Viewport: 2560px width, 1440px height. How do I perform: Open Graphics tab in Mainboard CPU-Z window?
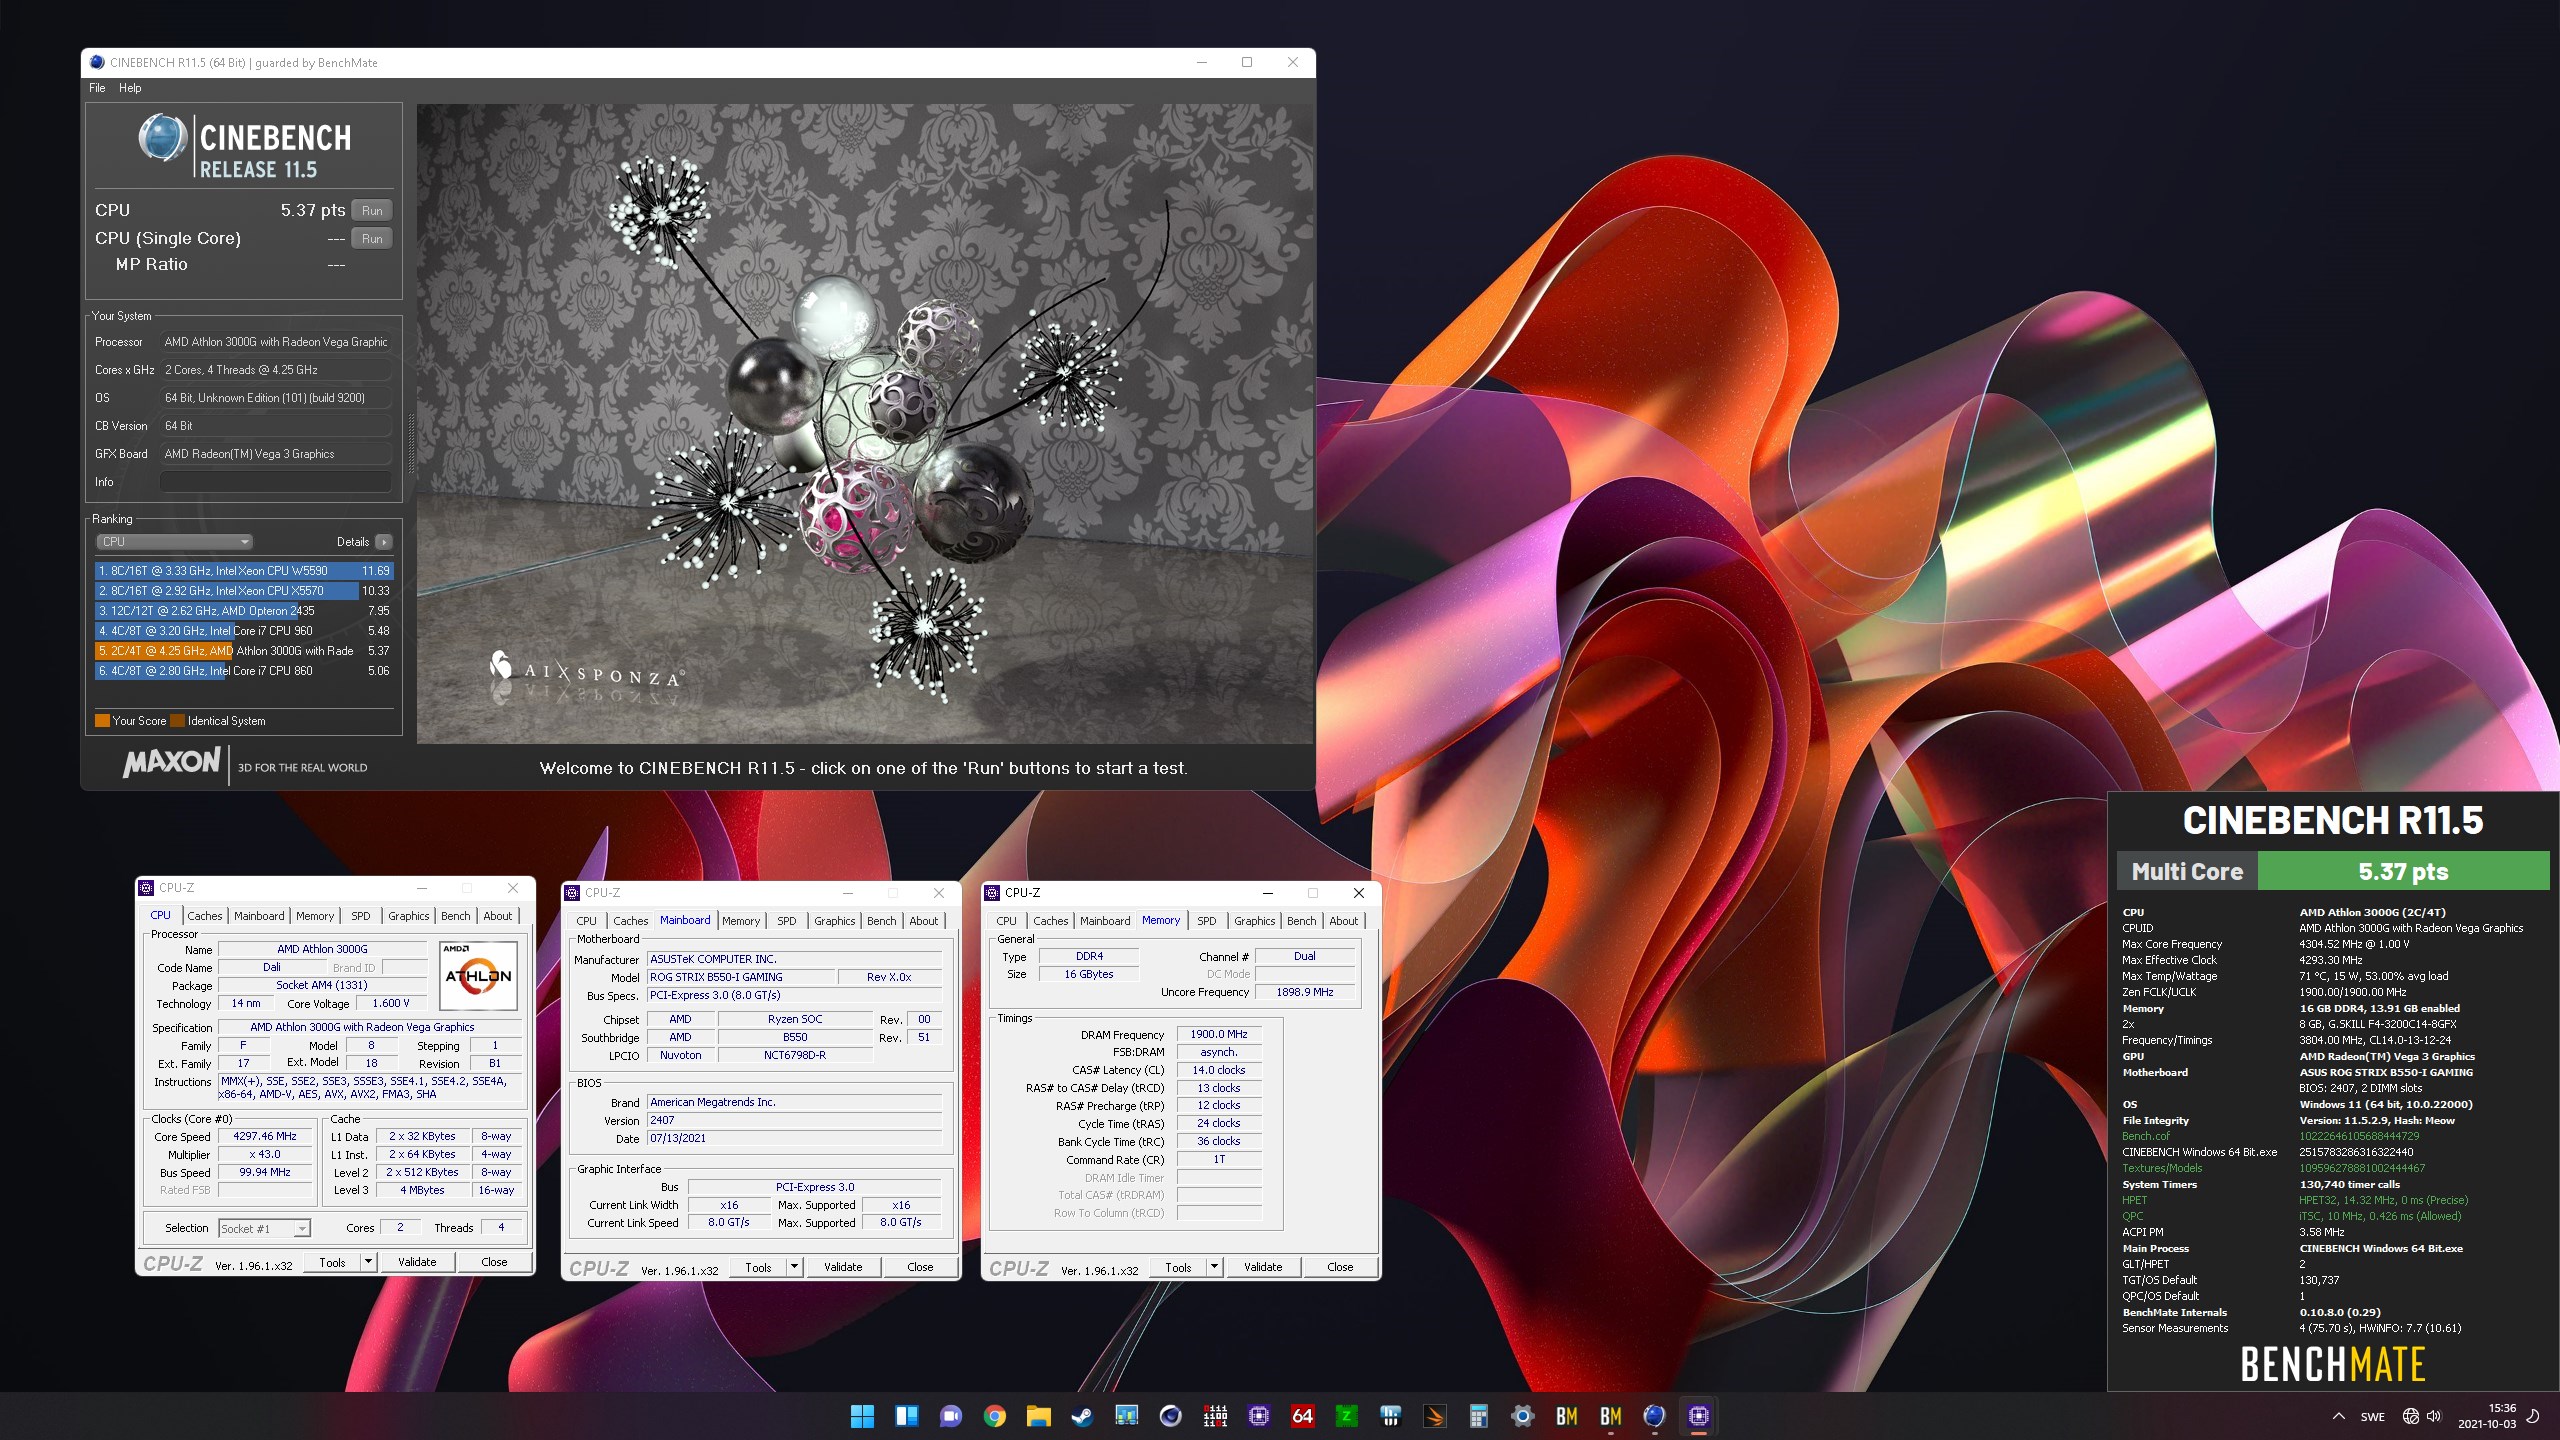click(x=834, y=921)
